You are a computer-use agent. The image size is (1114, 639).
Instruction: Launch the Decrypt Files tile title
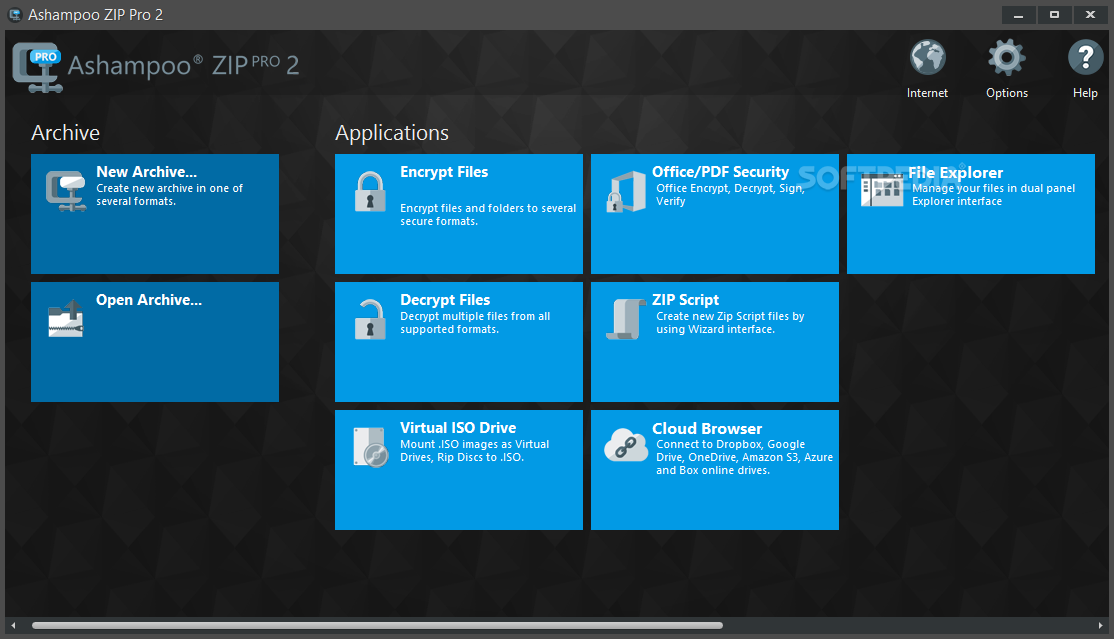[x=445, y=300]
